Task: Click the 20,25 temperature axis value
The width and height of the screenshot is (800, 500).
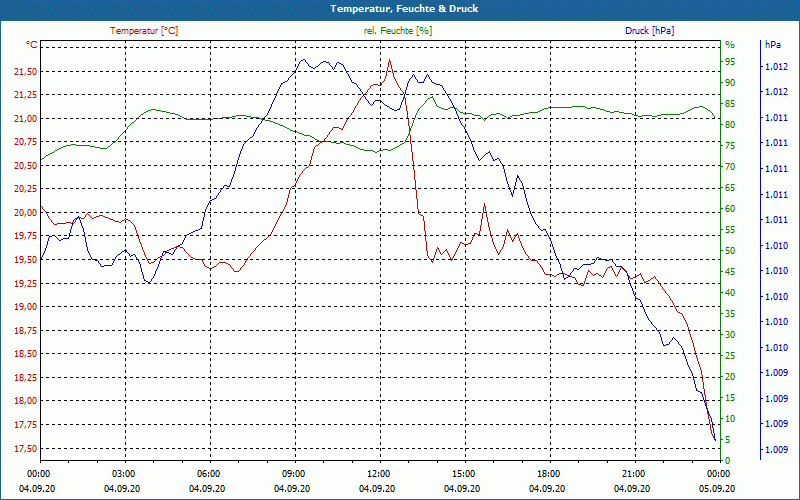Action: [x=26, y=189]
